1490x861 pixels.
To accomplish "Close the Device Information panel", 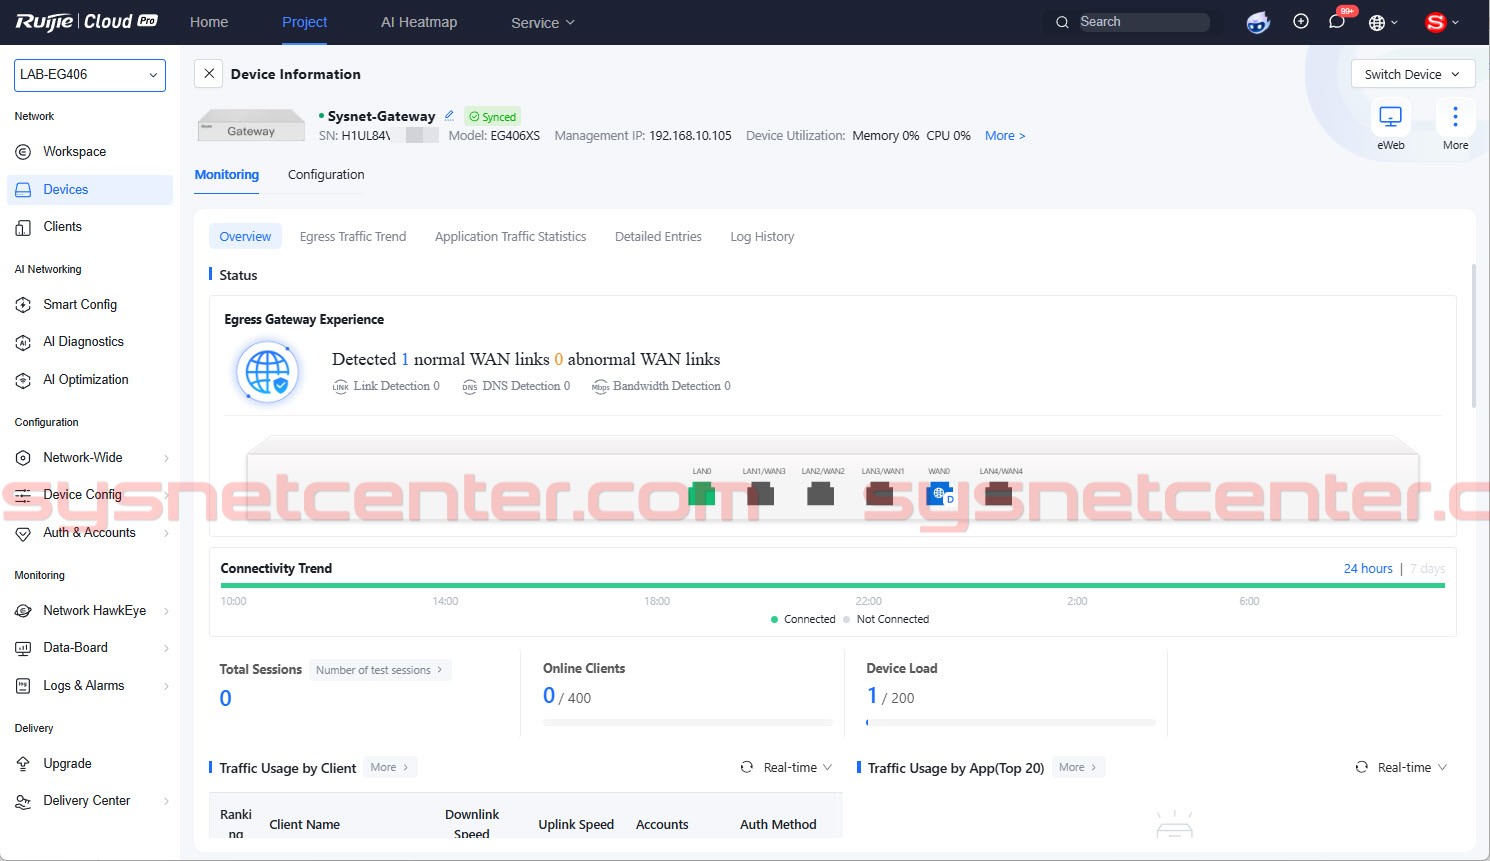I will tap(208, 74).
